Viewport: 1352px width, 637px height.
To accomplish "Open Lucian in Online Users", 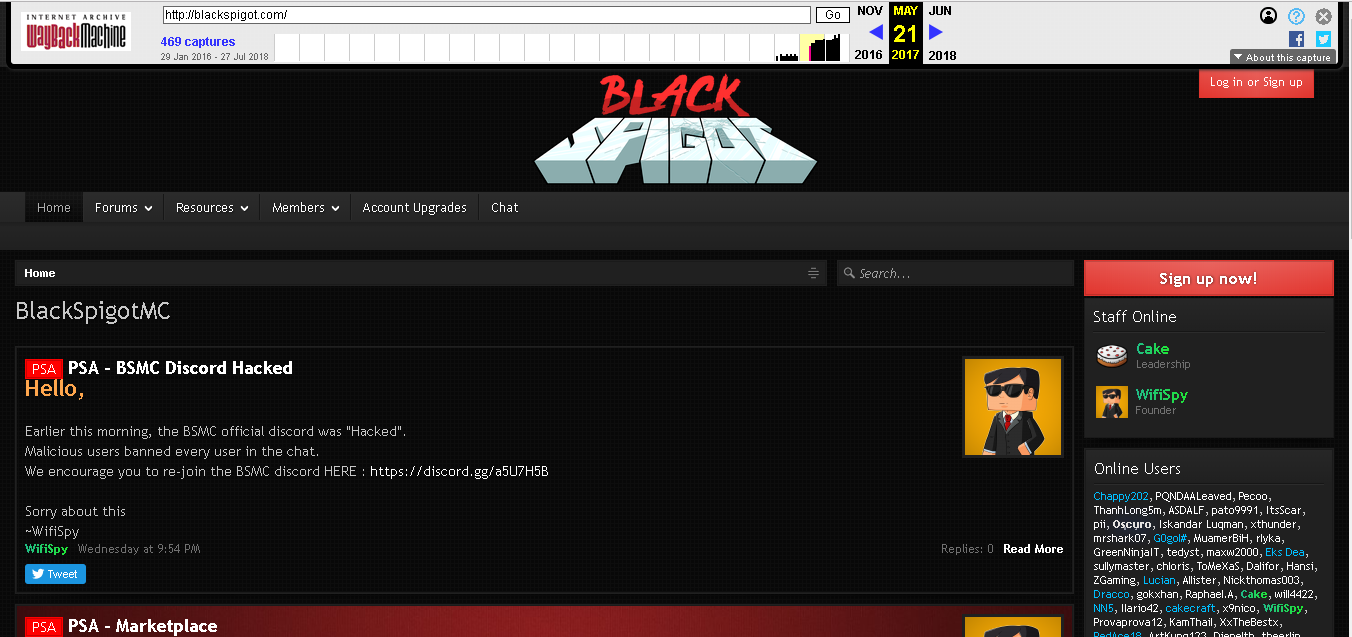I will (1159, 580).
